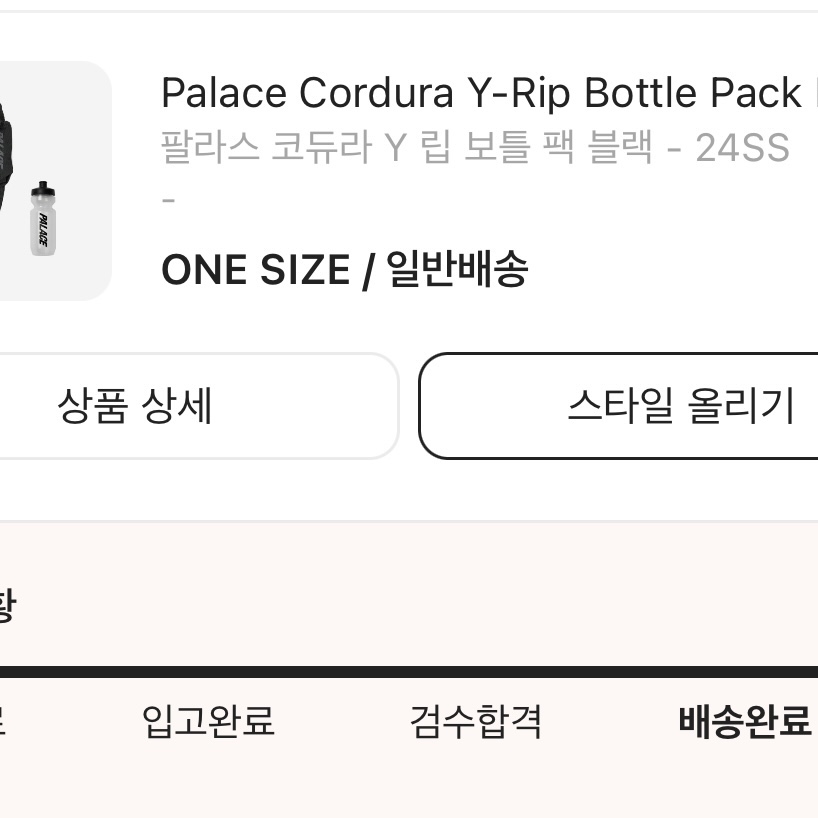Select the bold 배송완료 delivery complete step

pyautogui.click(x=744, y=721)
